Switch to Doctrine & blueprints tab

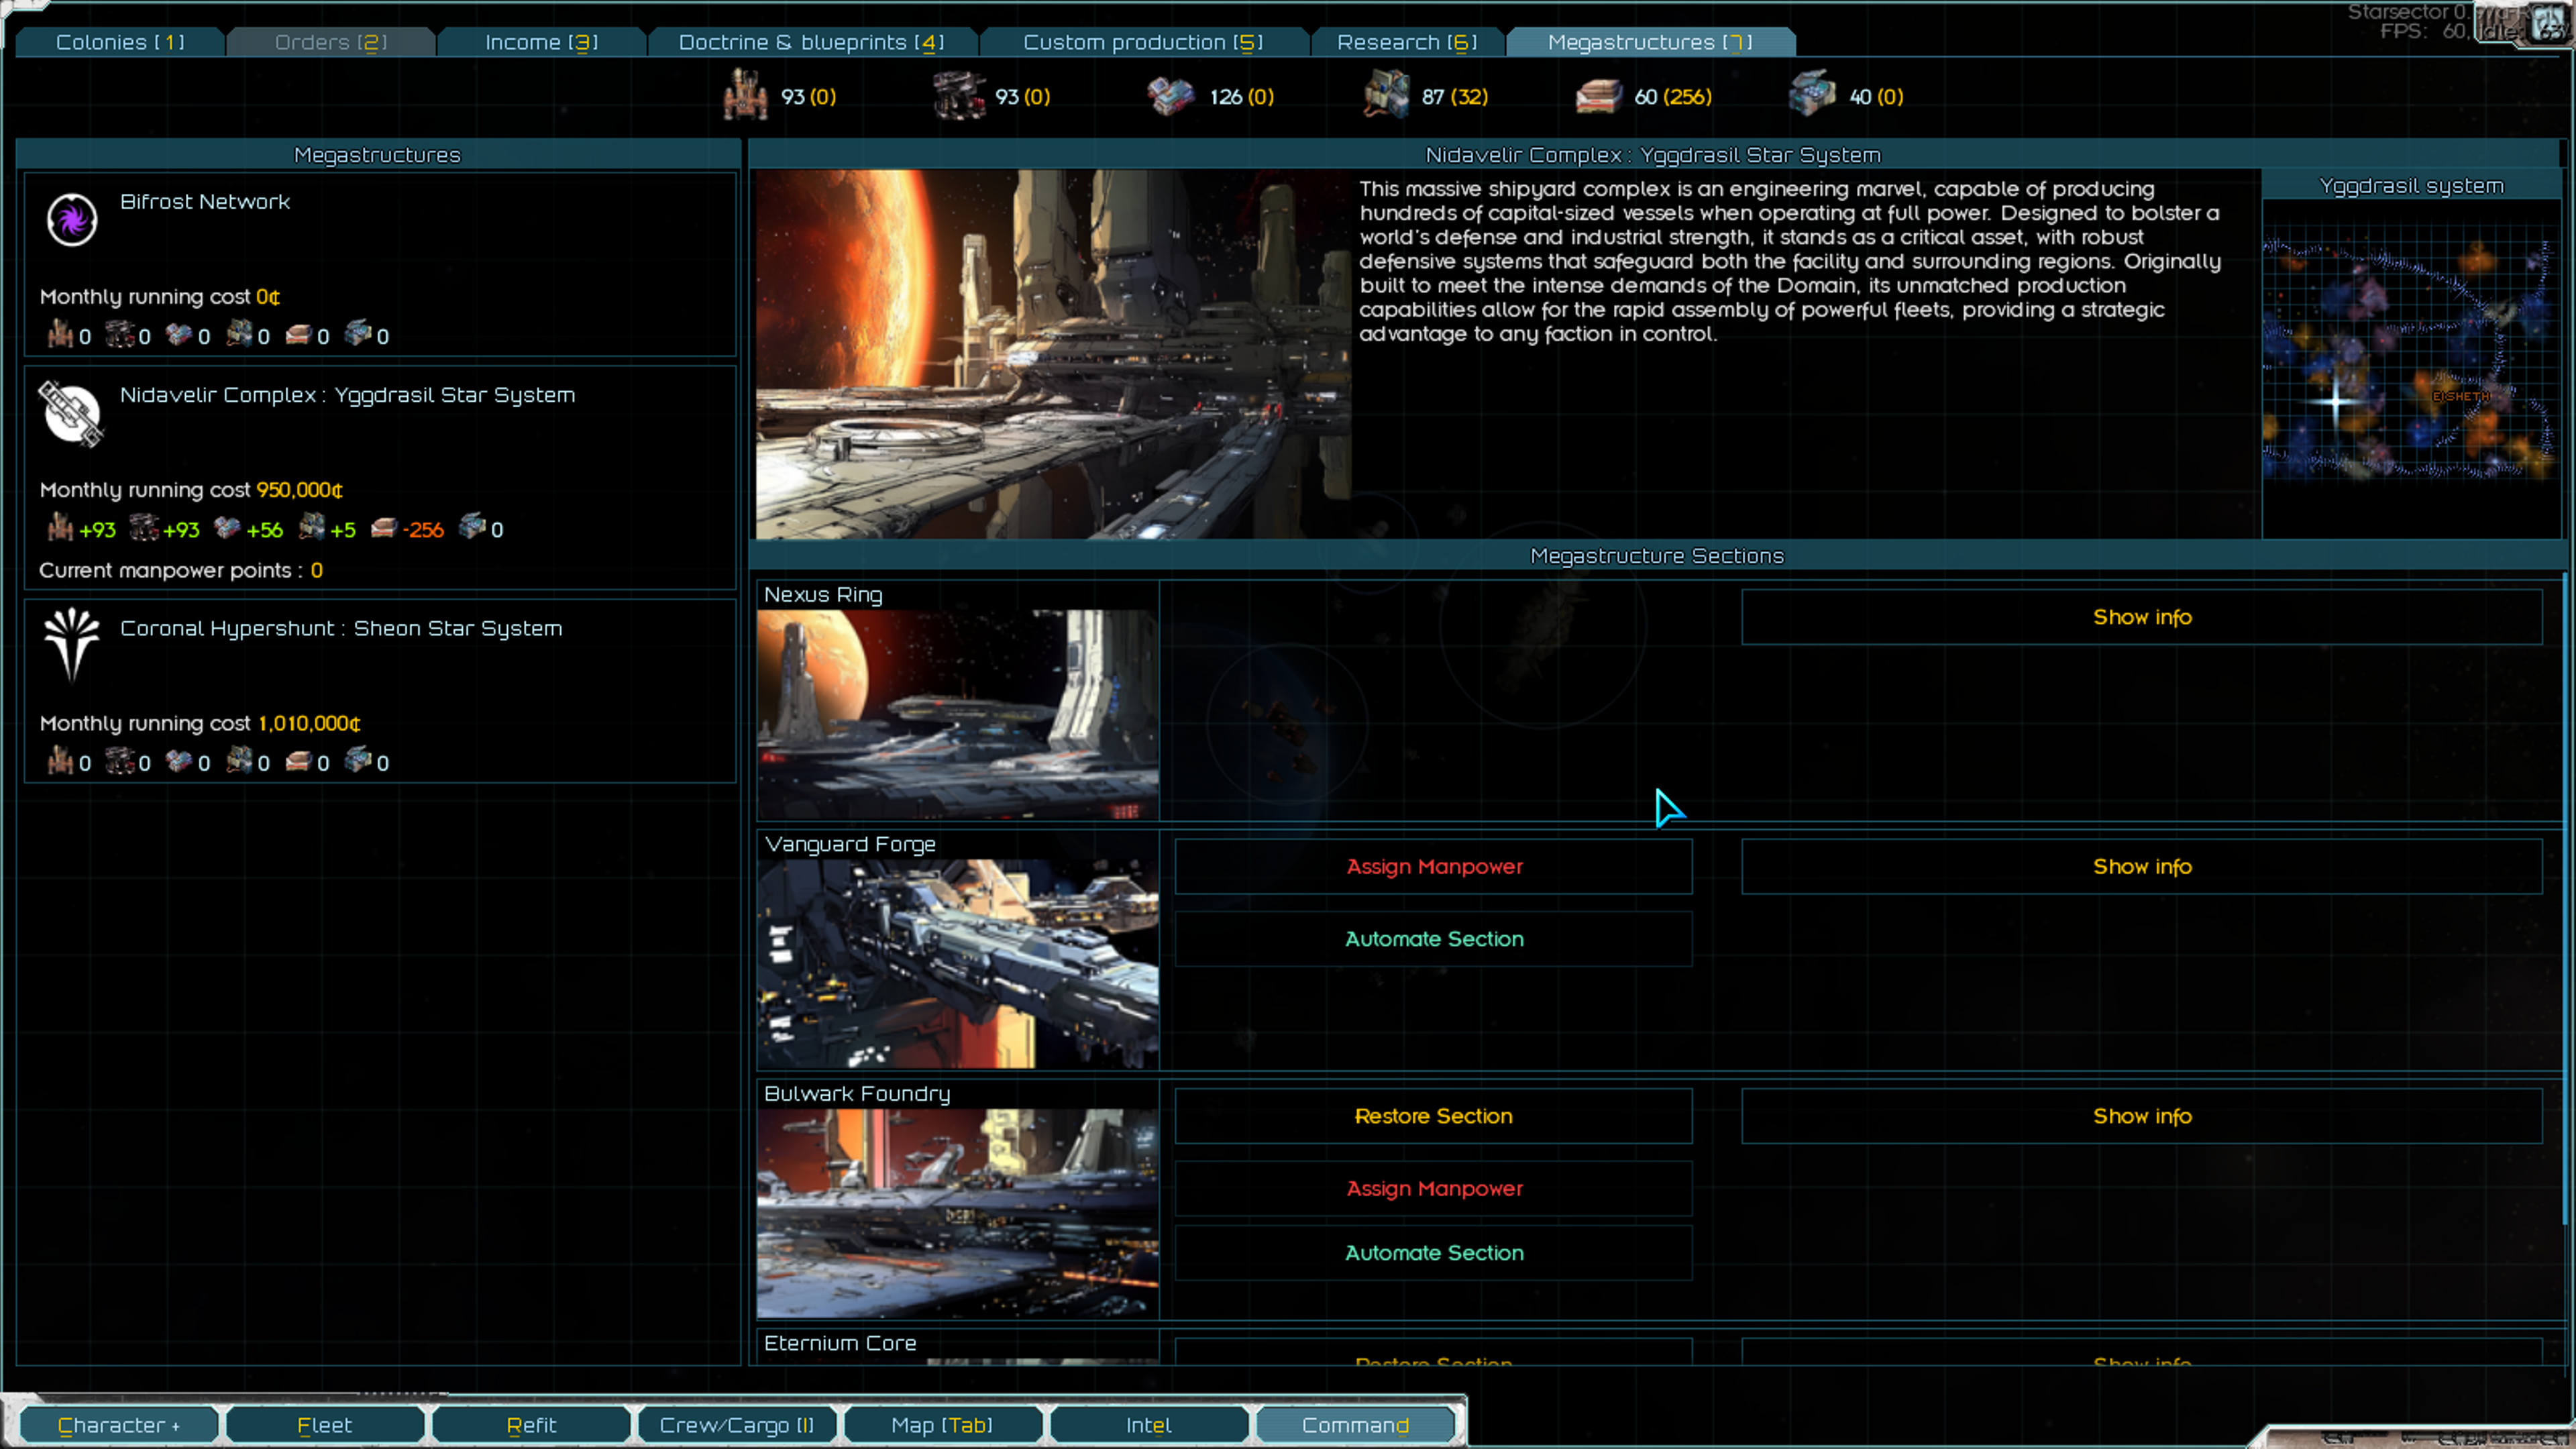pos(811,42)
